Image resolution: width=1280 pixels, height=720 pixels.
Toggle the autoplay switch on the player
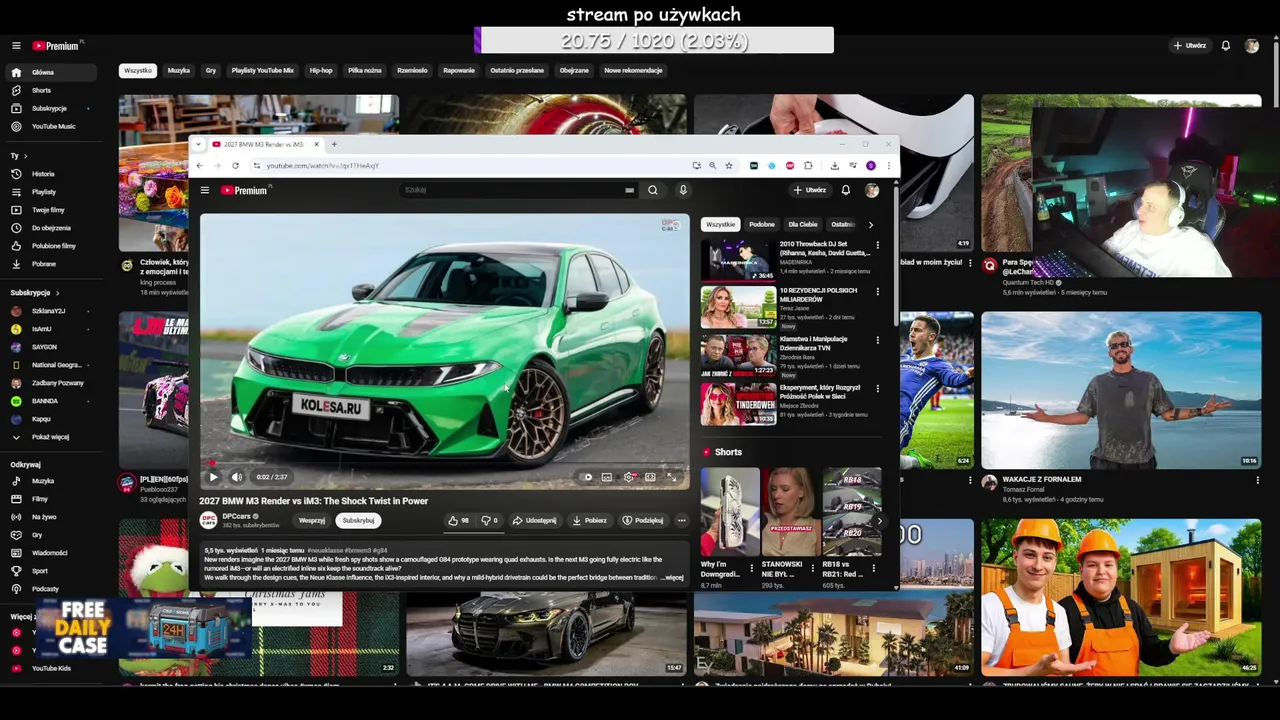coord(588,477)
